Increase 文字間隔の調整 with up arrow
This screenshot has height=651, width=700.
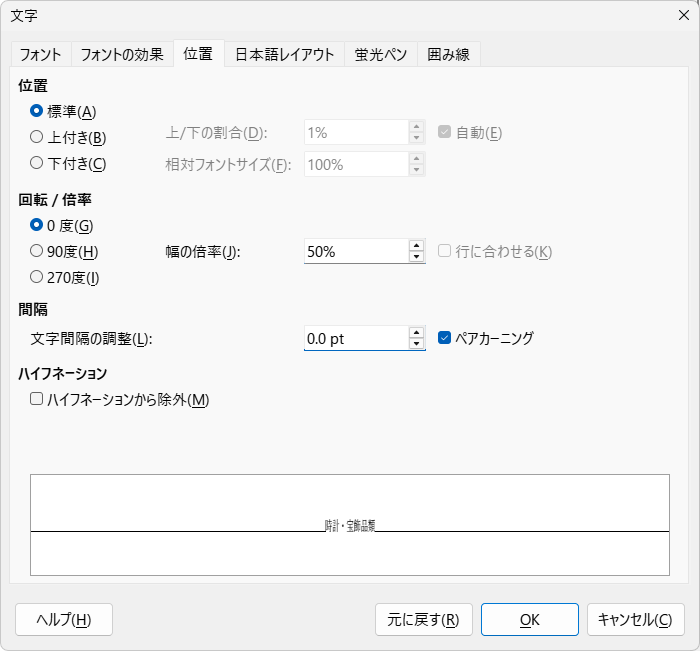pos(416,332)
